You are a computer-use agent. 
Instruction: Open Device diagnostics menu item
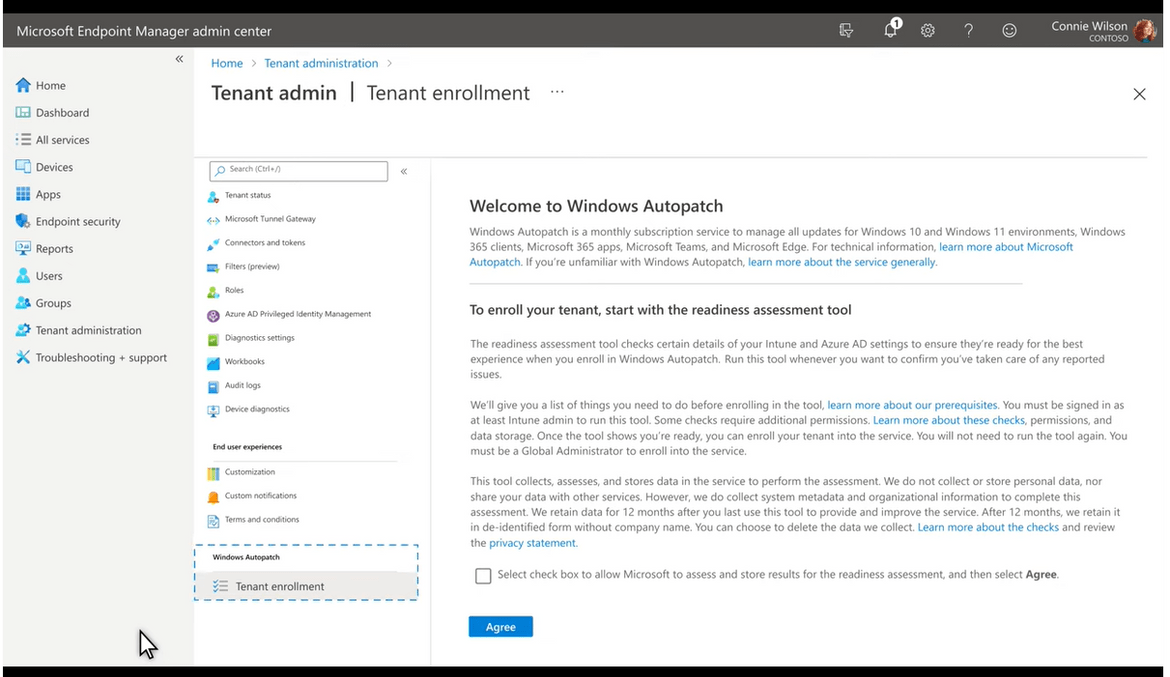click(x=257, y=410)
